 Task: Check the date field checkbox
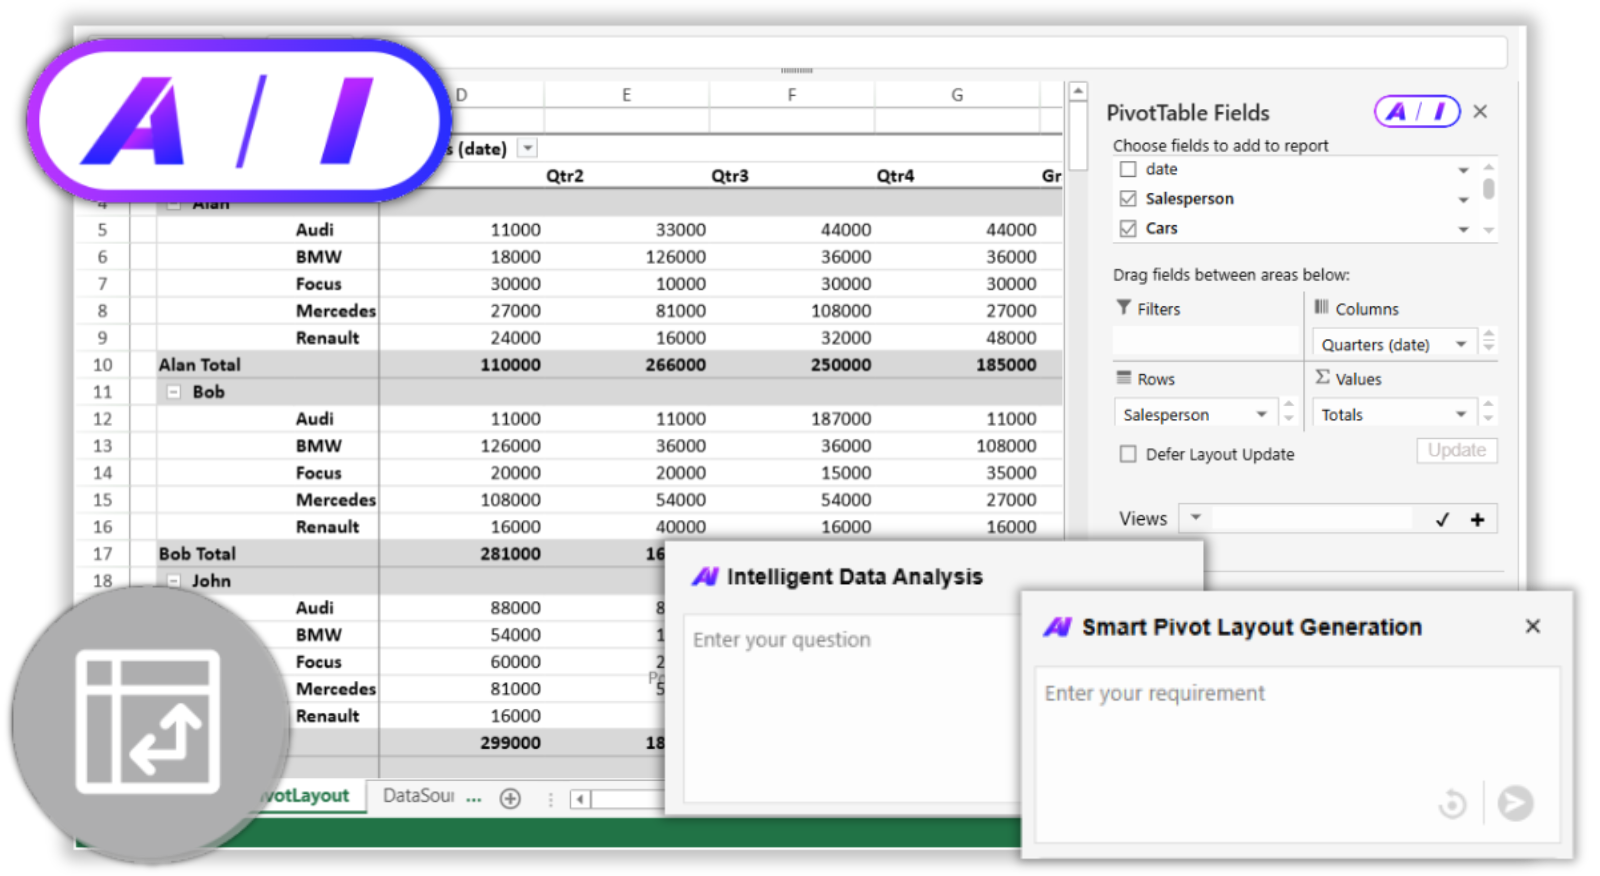pos(1128,169)
